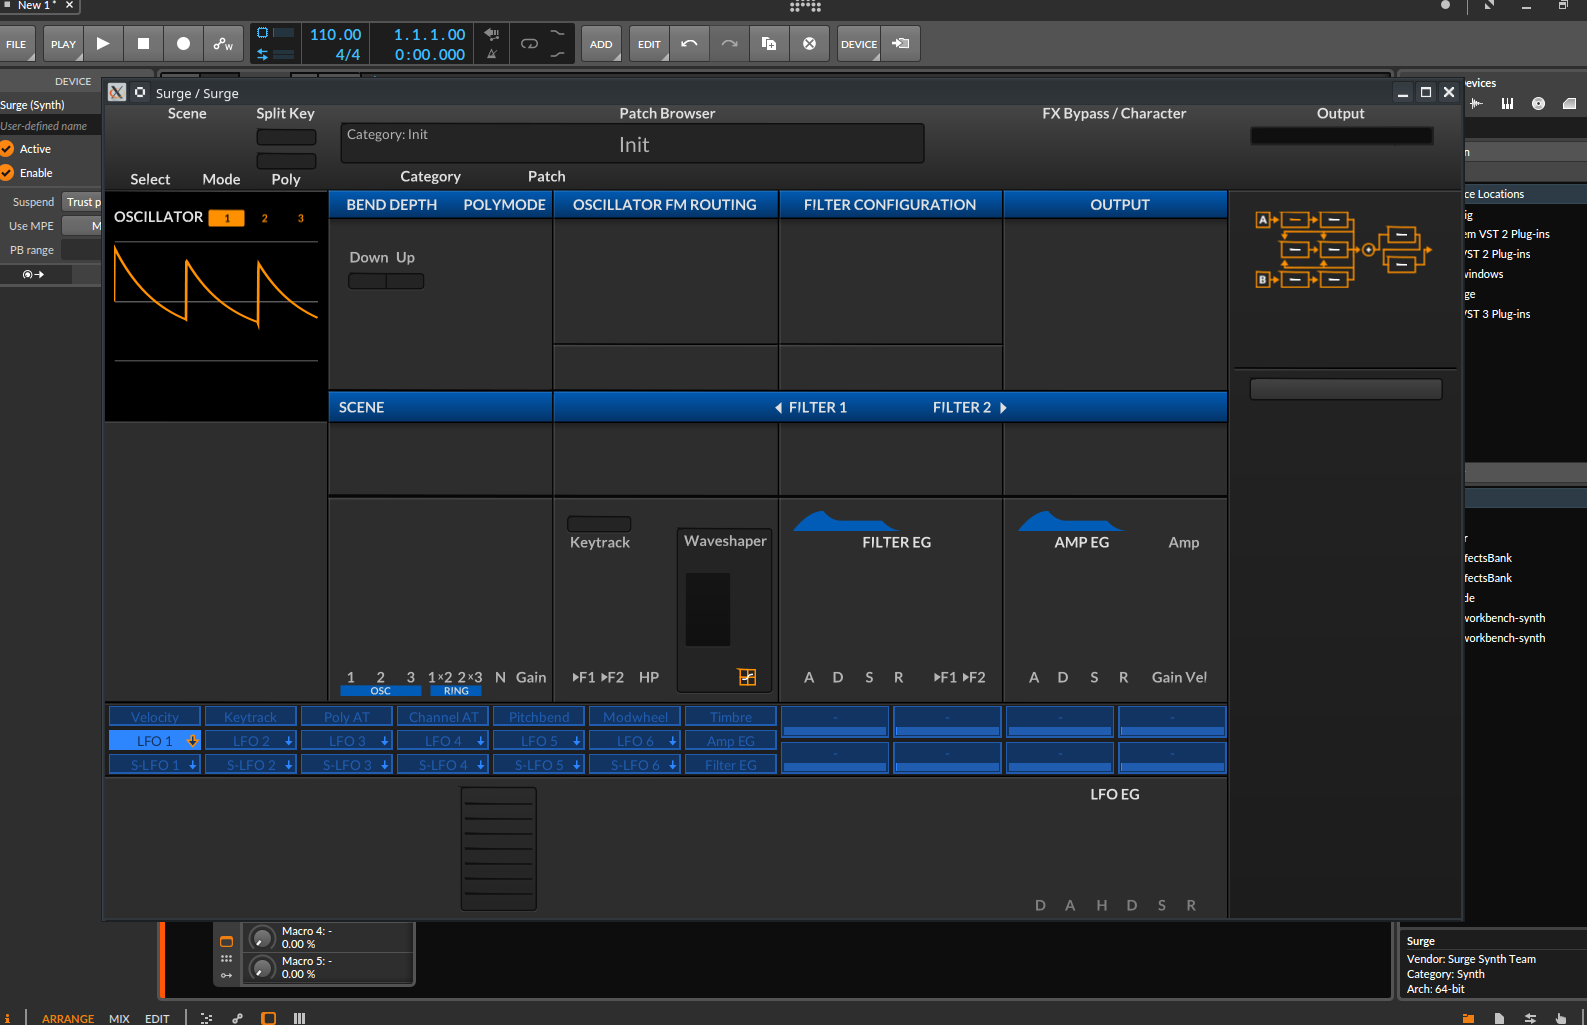Toggle the Enable checkbox in device panel

pos(7,173)
